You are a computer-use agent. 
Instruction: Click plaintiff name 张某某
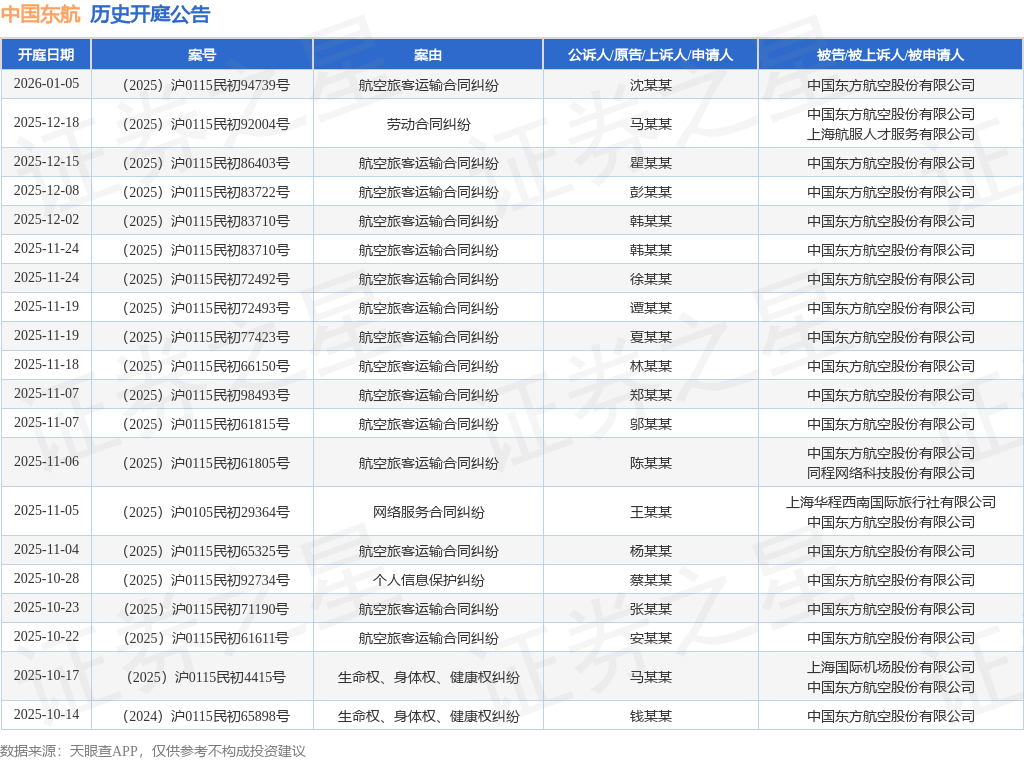click(650, 610)
